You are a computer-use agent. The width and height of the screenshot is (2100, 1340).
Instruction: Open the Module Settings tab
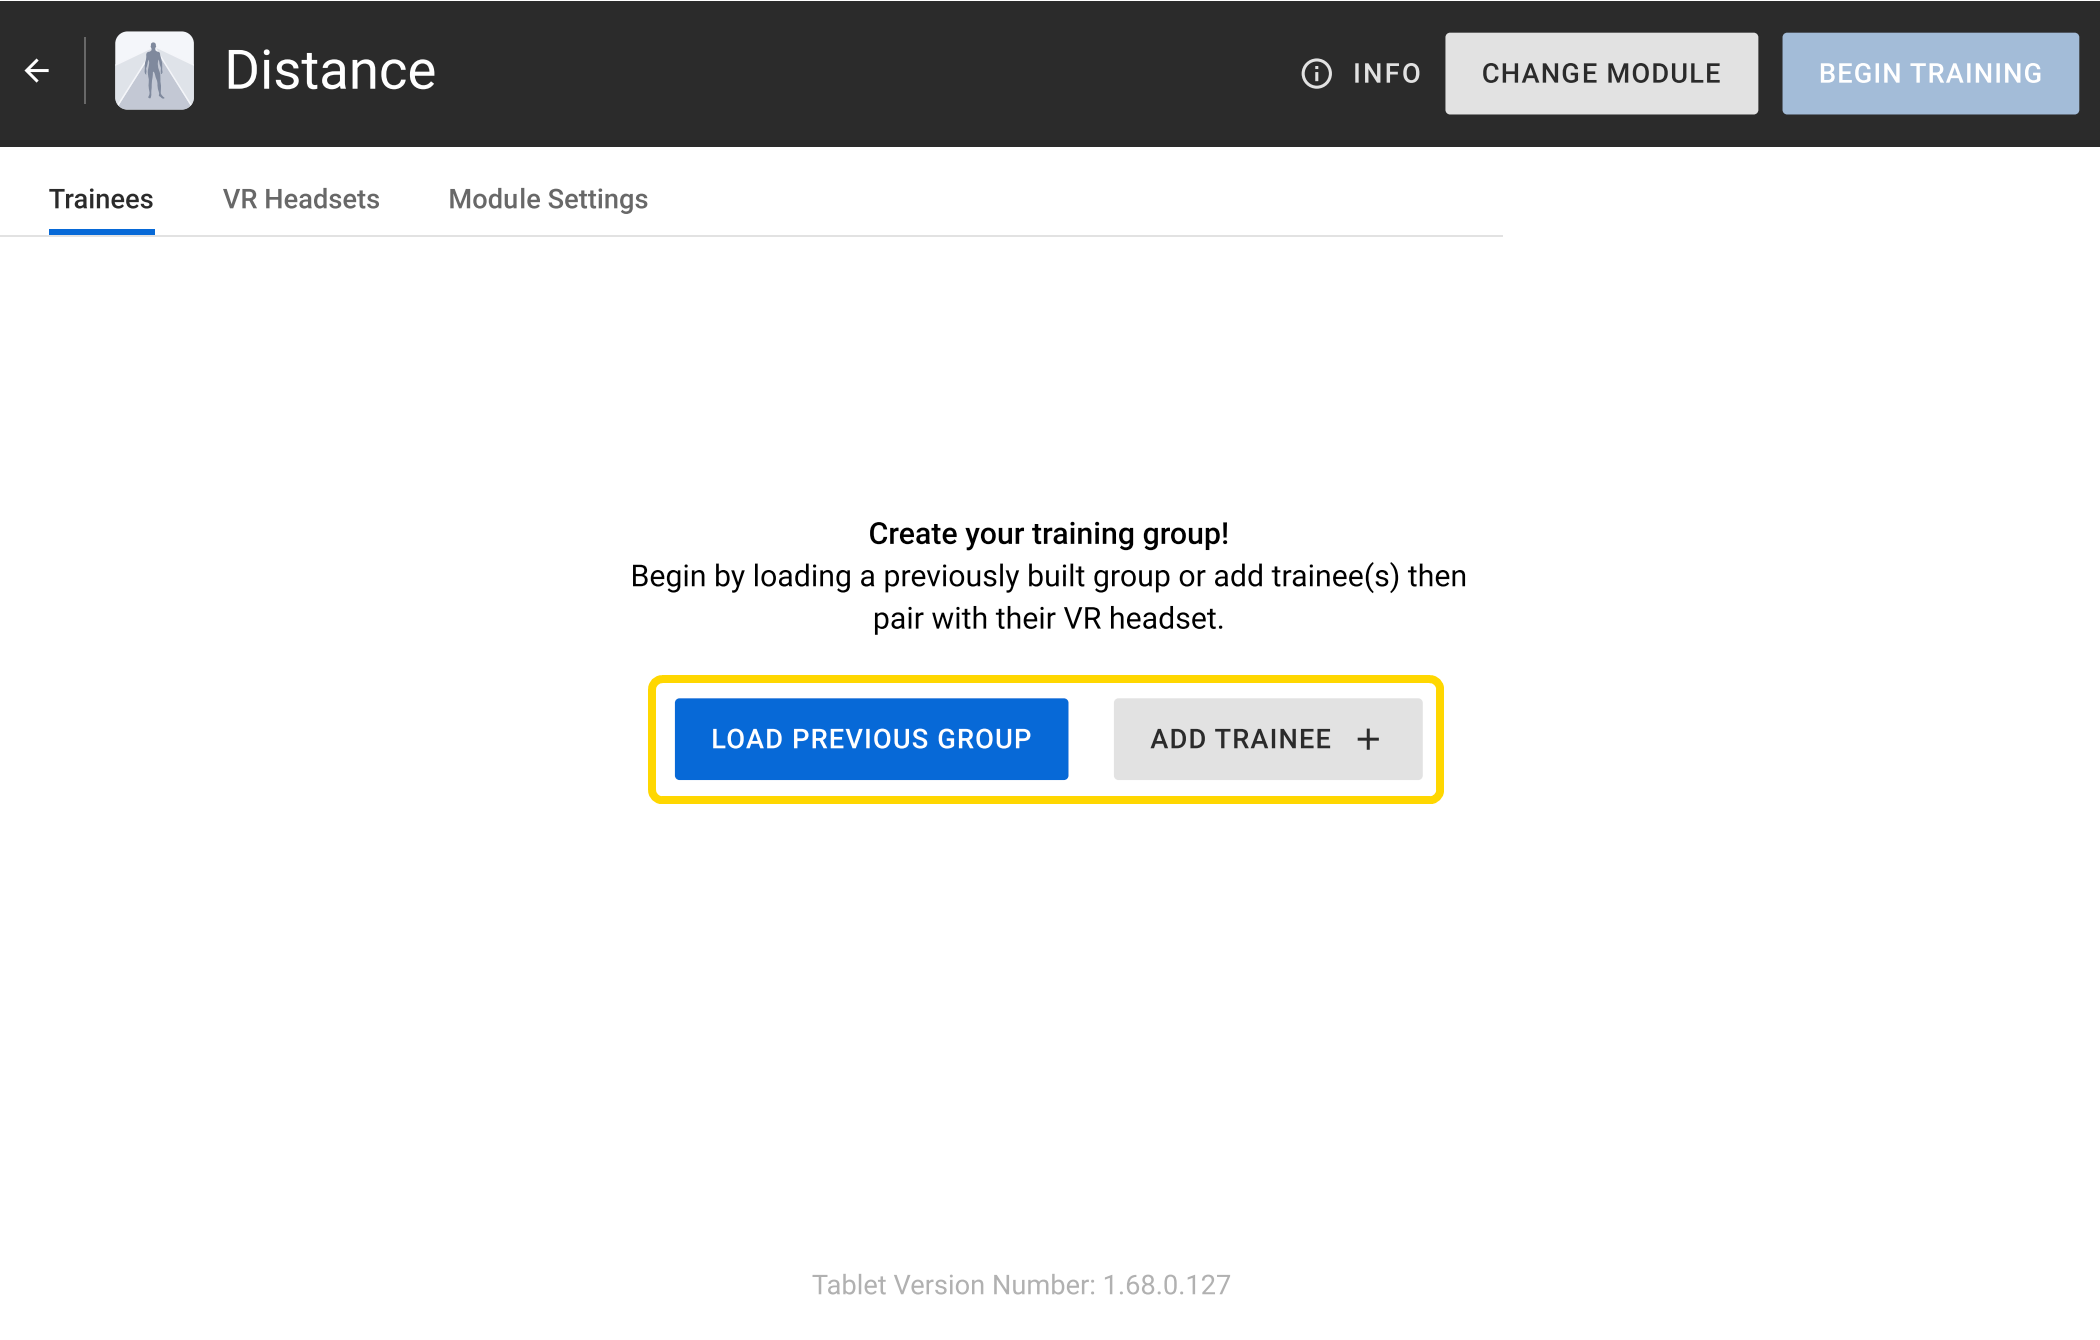(x=548, y=199)
